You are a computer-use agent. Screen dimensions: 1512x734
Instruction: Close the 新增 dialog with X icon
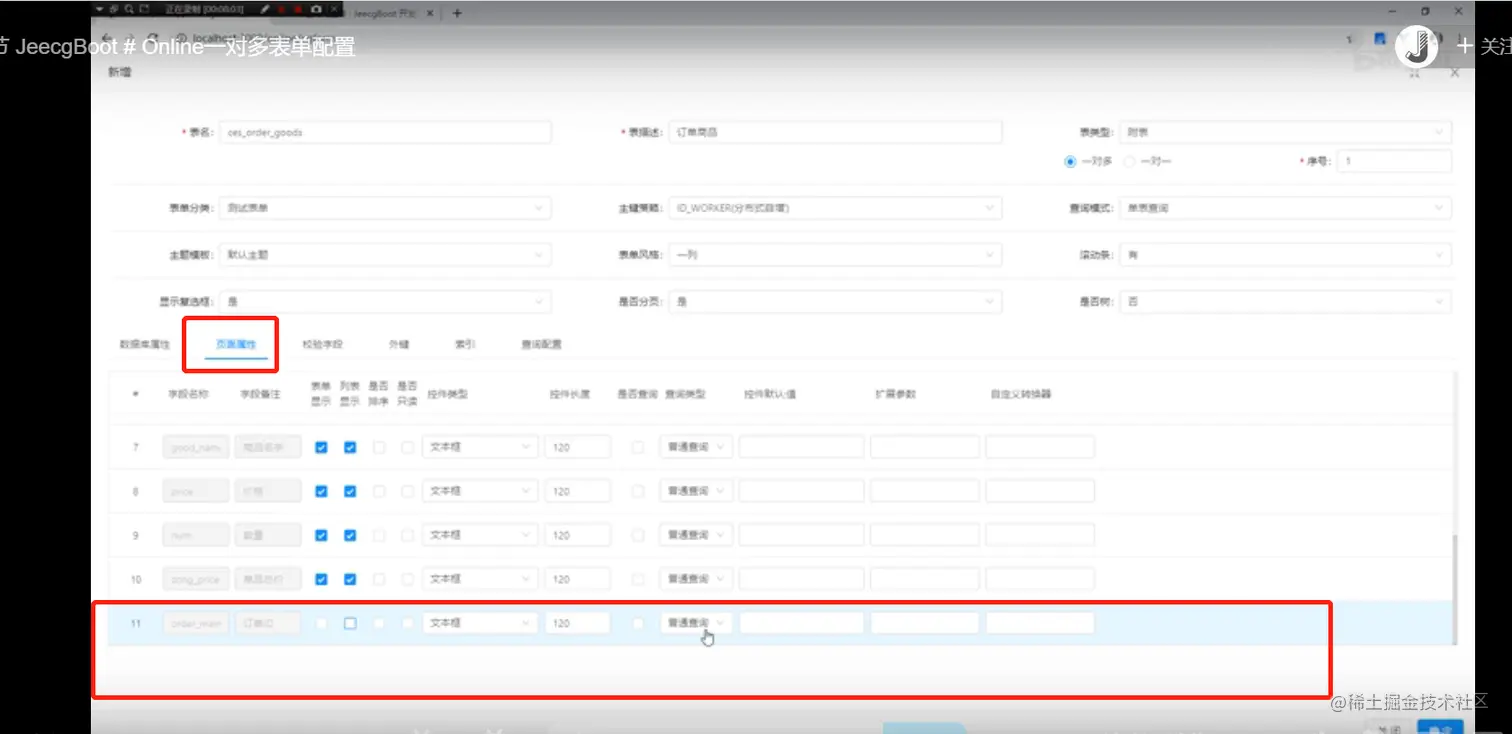[x=1454, y=73]
